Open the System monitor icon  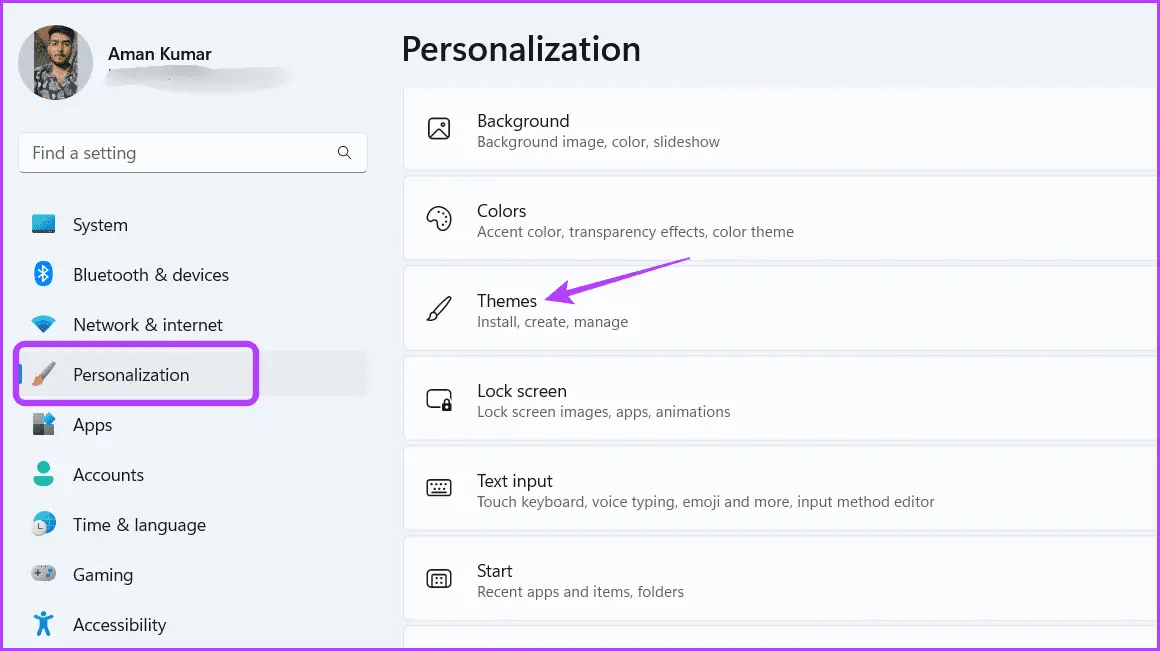44,224
